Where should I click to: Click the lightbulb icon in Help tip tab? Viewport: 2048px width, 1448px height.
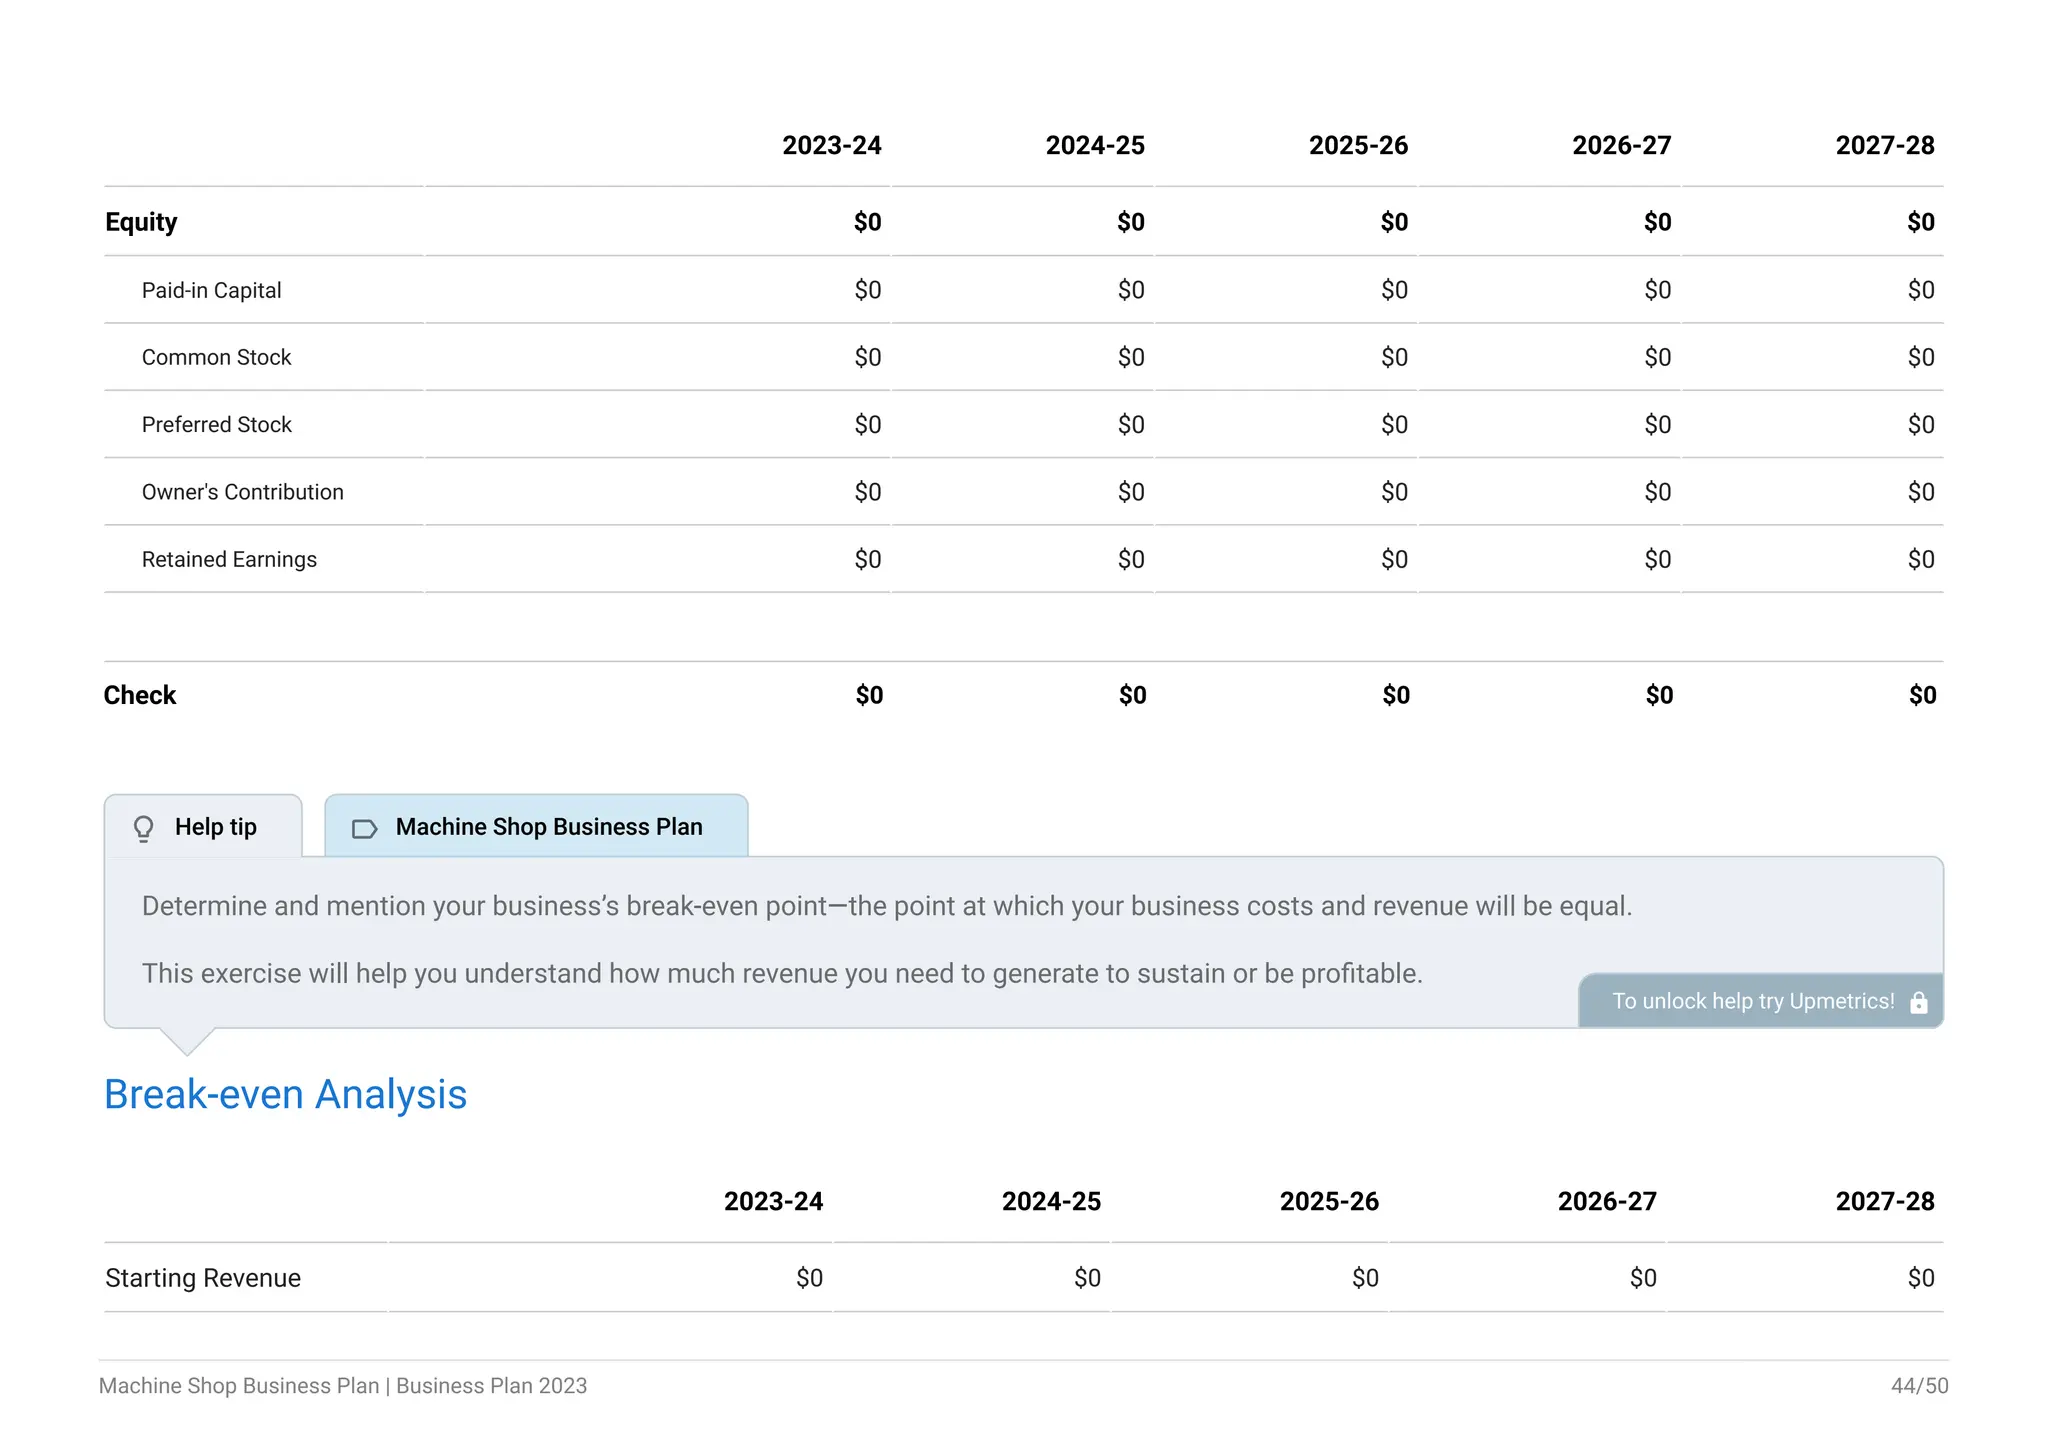[x=144, y=828]
